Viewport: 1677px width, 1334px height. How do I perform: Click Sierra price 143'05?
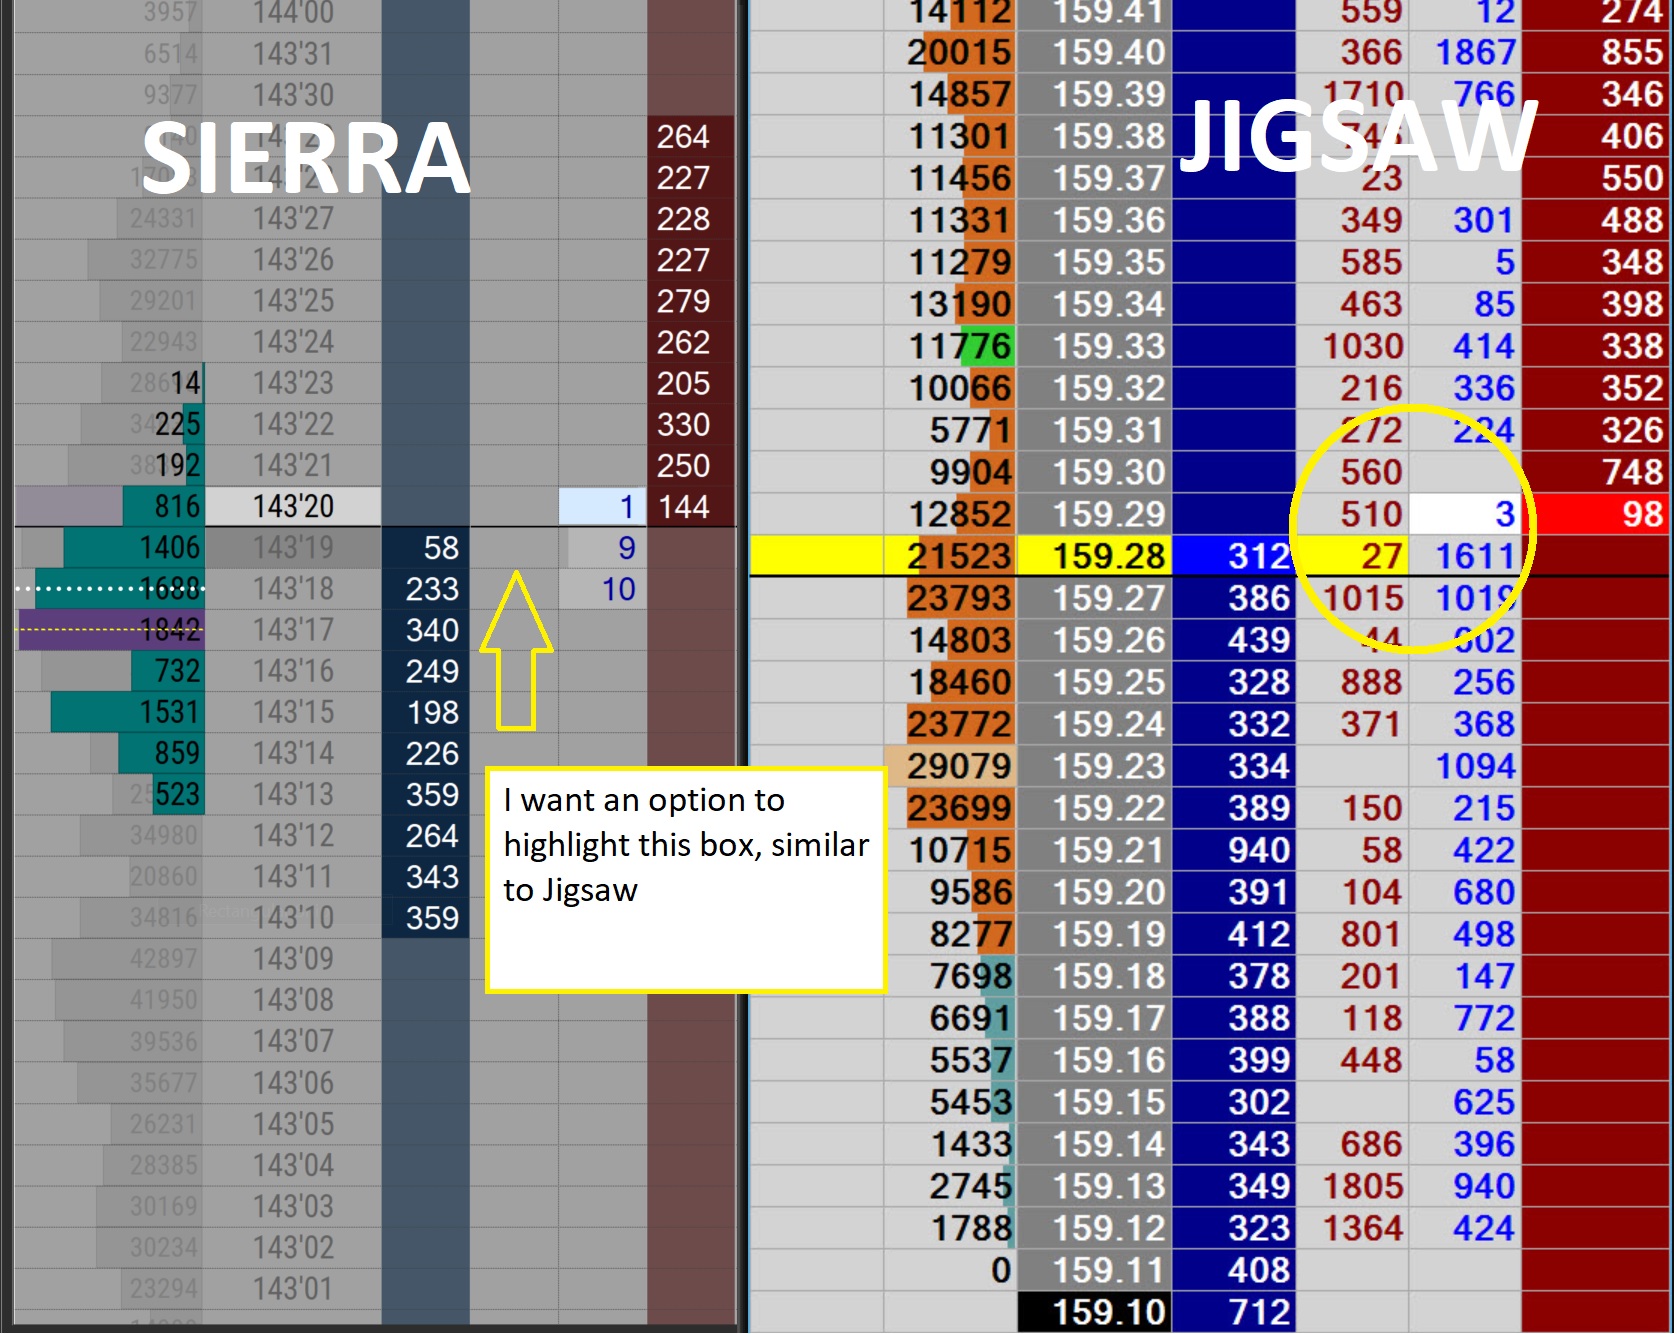tap(293, 1124)
